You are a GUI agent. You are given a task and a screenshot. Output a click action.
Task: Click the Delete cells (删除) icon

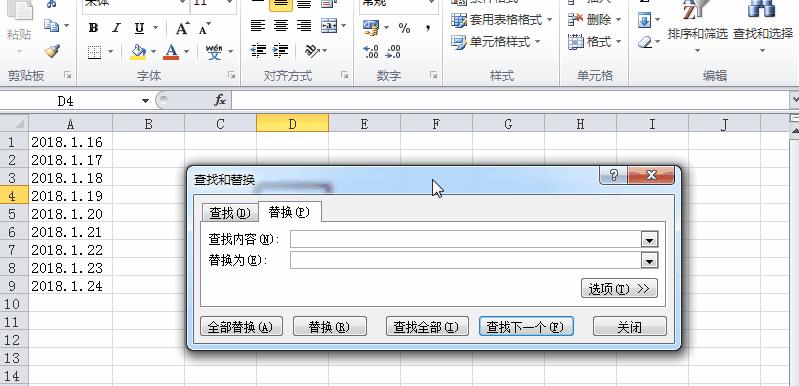click(575, 20)
